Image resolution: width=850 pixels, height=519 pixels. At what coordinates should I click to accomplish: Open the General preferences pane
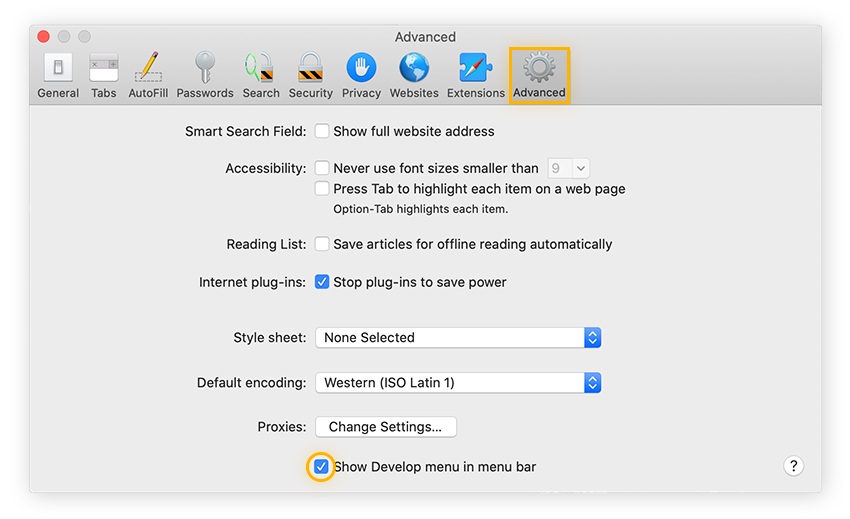58,76
